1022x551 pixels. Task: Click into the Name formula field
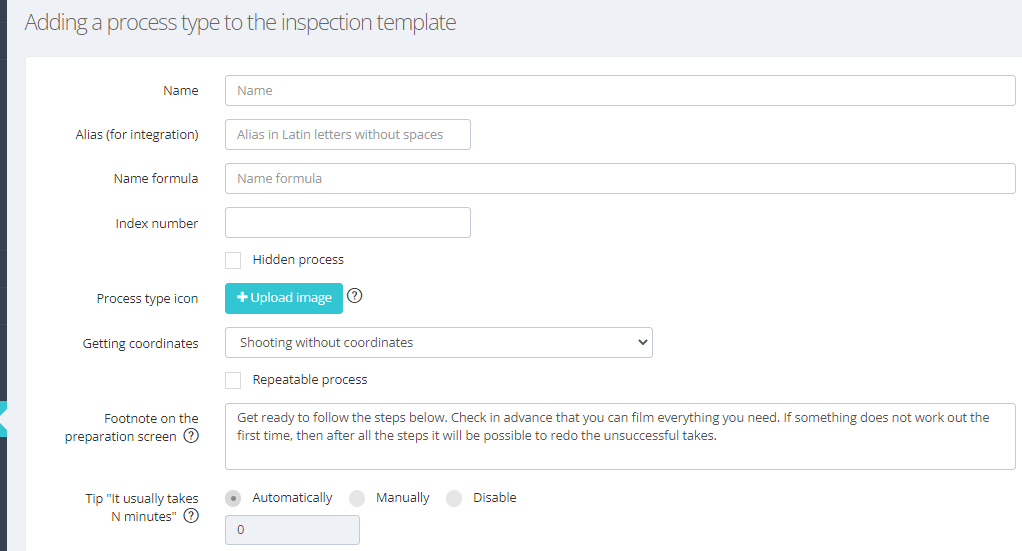620,178
